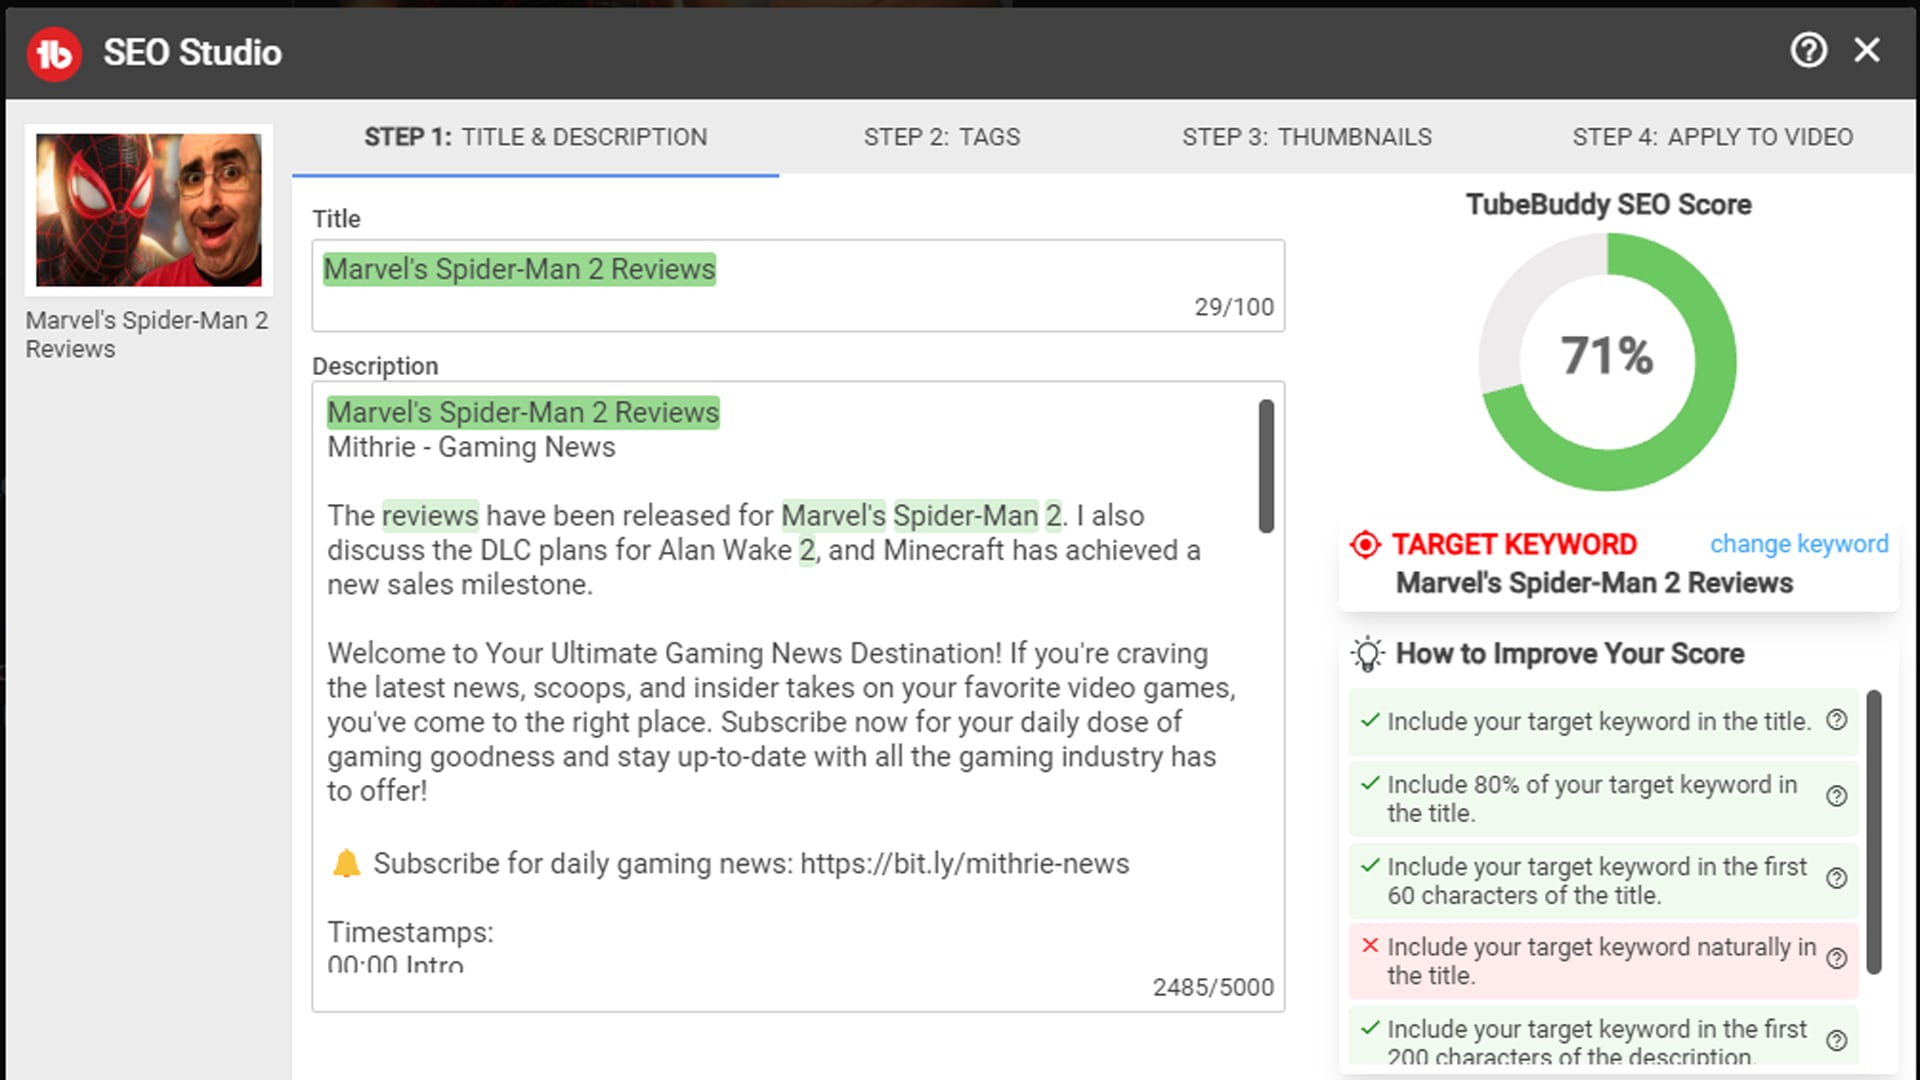Go to Step 2: Tags tab
This screenshot has width=1920, height=1080.
(x=942, y=137)
